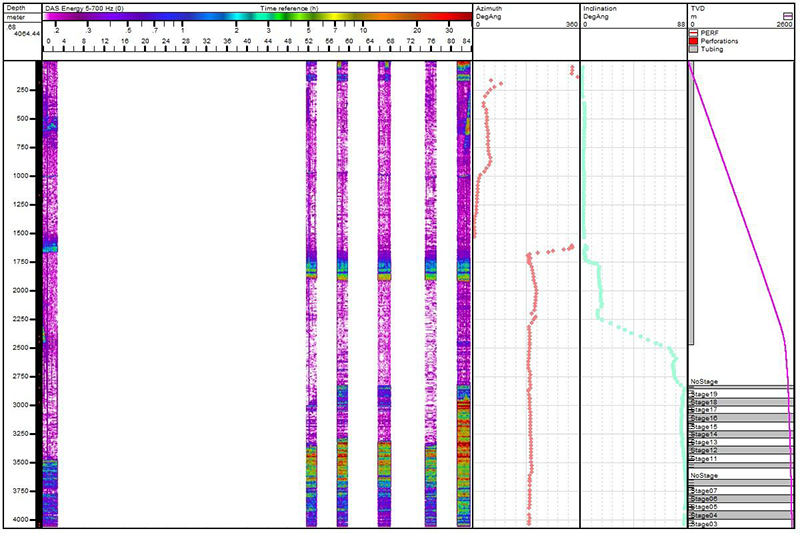800x533 pixels.
Task: Select the DAS Energy 5-700 Hz title
Action: tap(84, 9)
